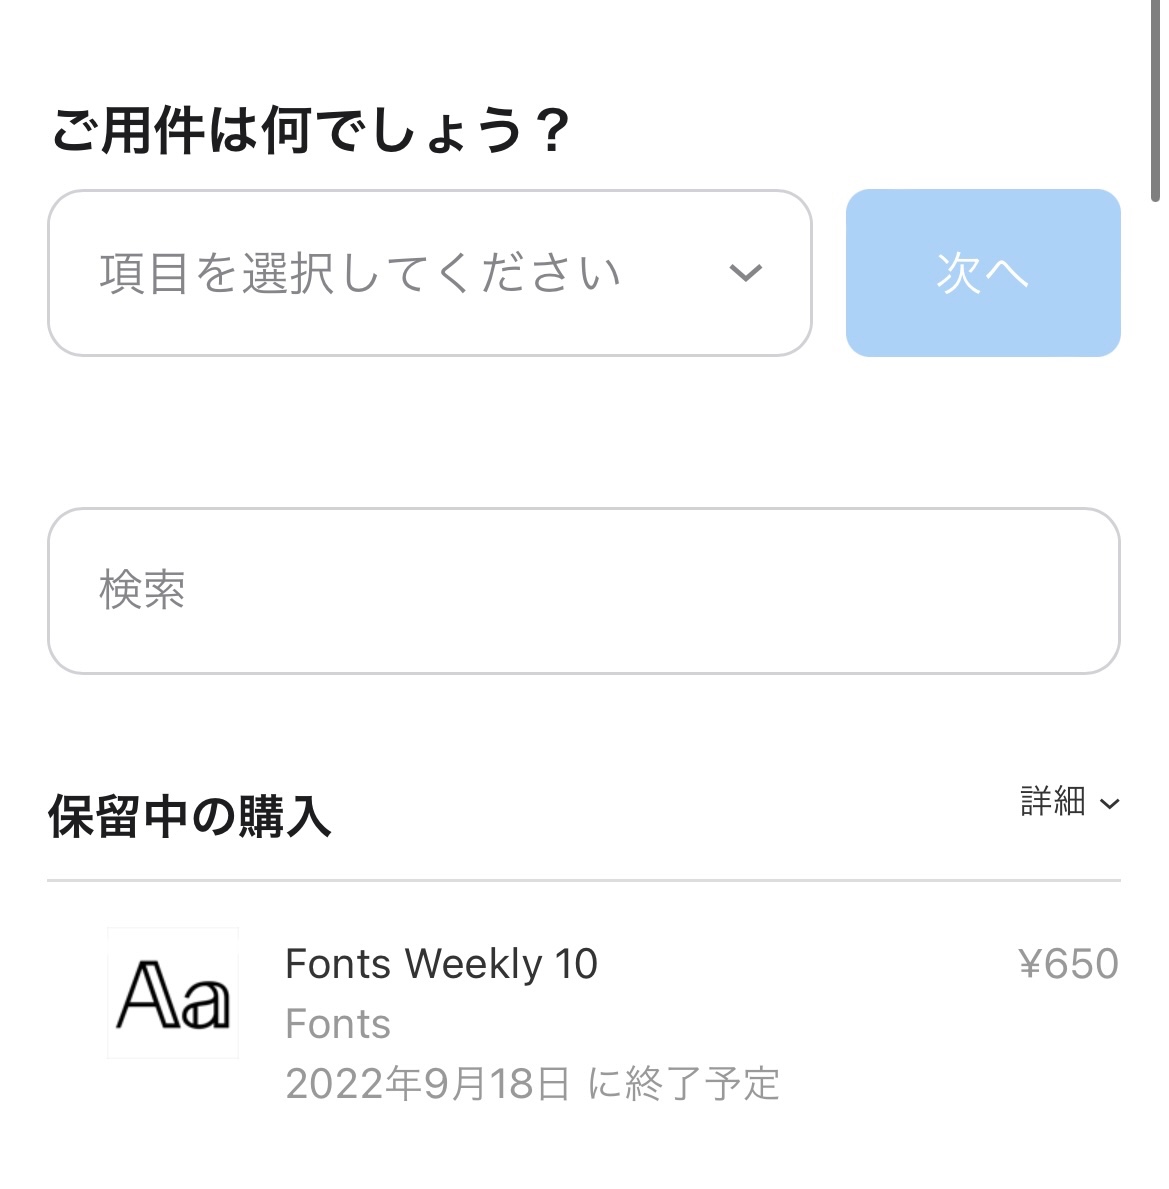1169x1189 pixels.
Task: Click the lowercase a in the Fonts thumbnail
Action: [x=204, y=1002]
